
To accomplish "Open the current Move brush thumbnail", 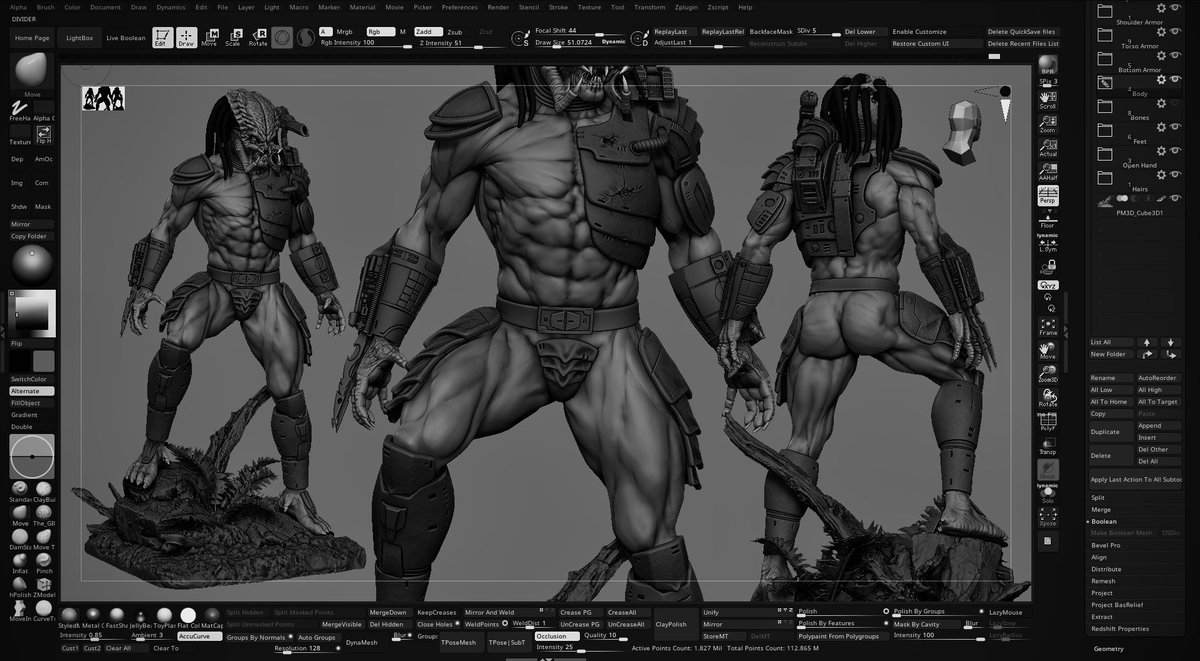I will 32,76.
